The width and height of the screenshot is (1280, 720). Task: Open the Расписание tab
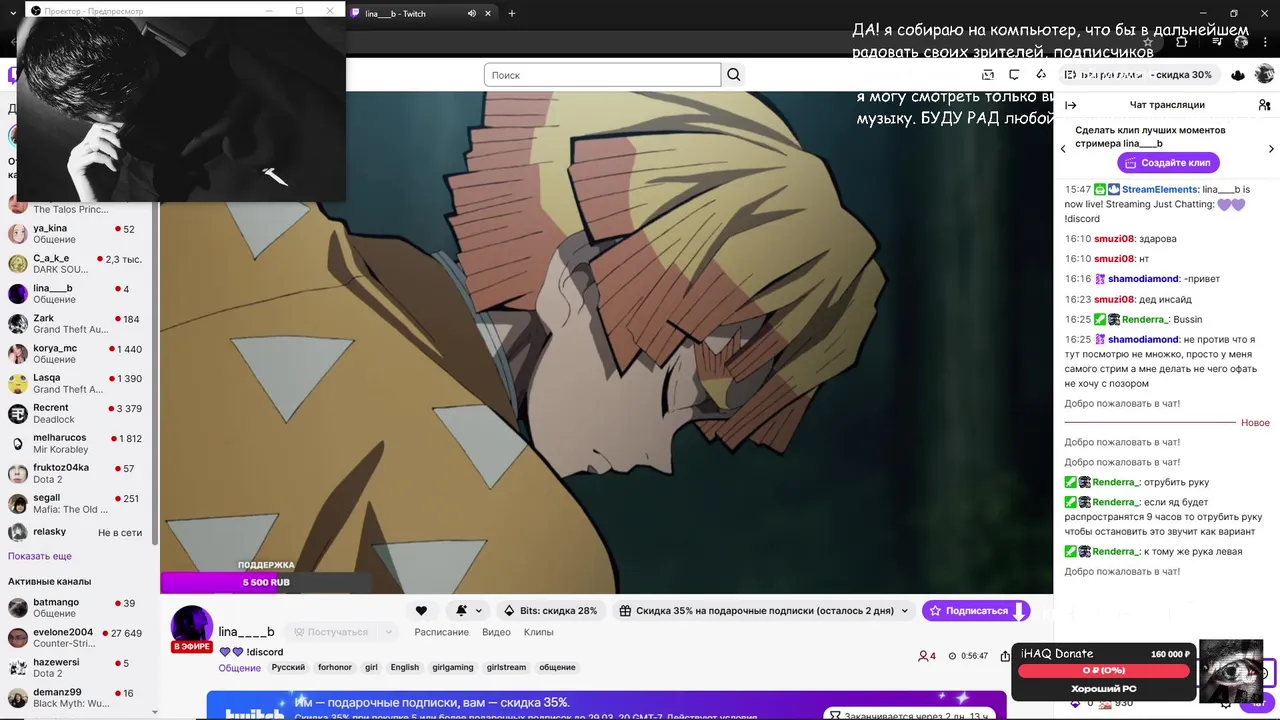click(441, 632)
